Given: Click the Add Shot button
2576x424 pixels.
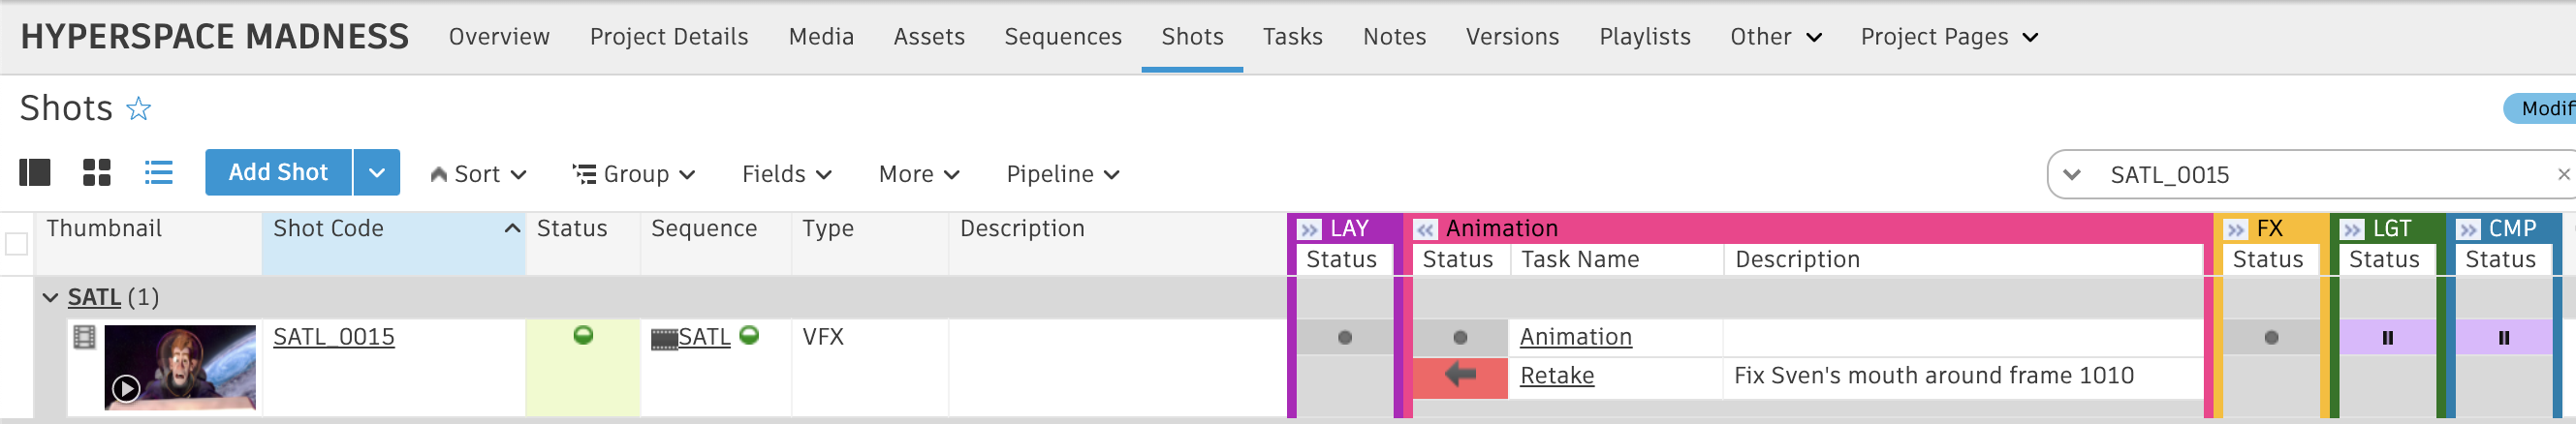Looking at the screenshot, I should (278, 173).
